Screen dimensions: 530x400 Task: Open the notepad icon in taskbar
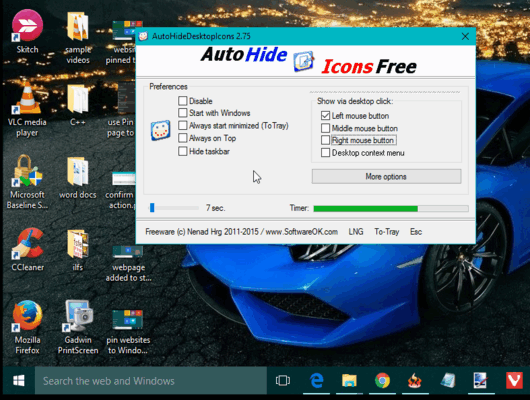pyautogui.click(x=448, y=381)
